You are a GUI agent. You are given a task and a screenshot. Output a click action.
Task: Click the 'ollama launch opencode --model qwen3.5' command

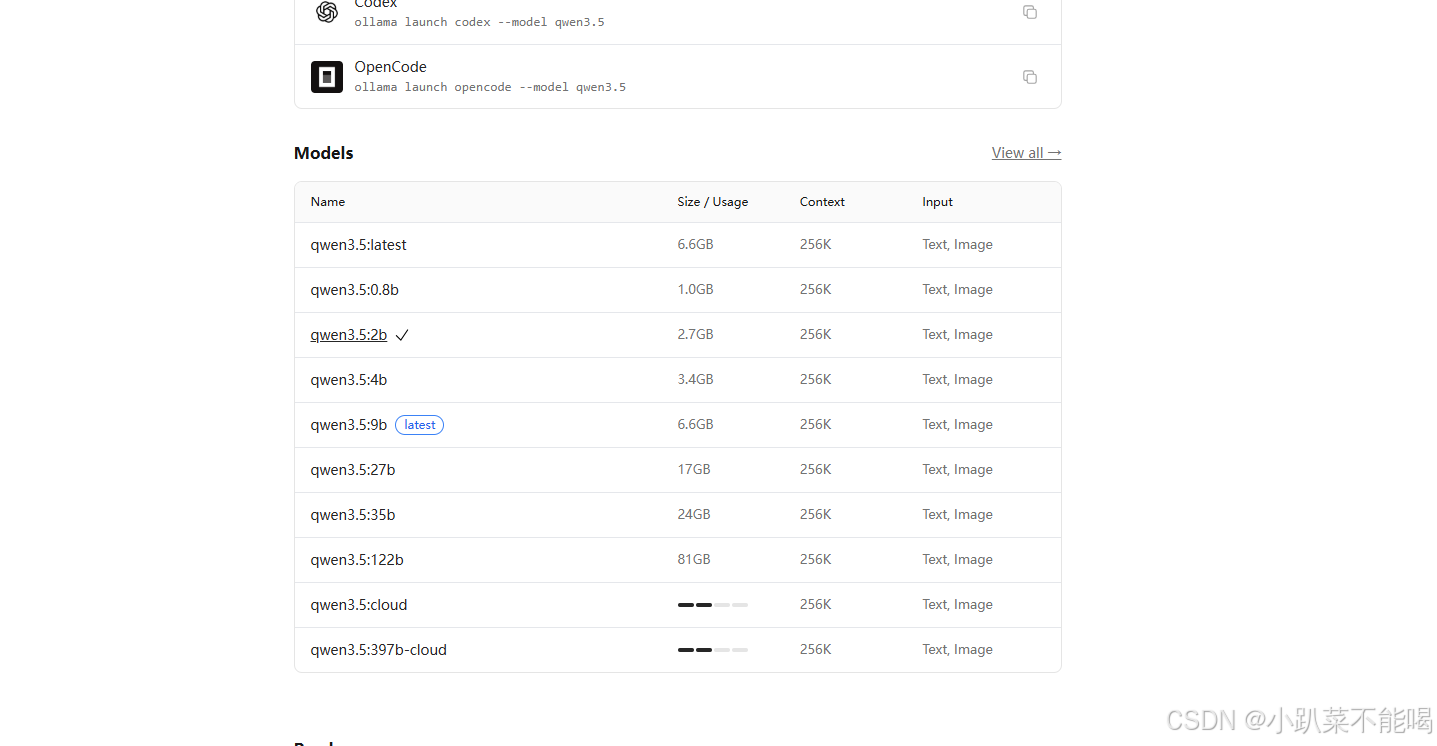[490, 87]
